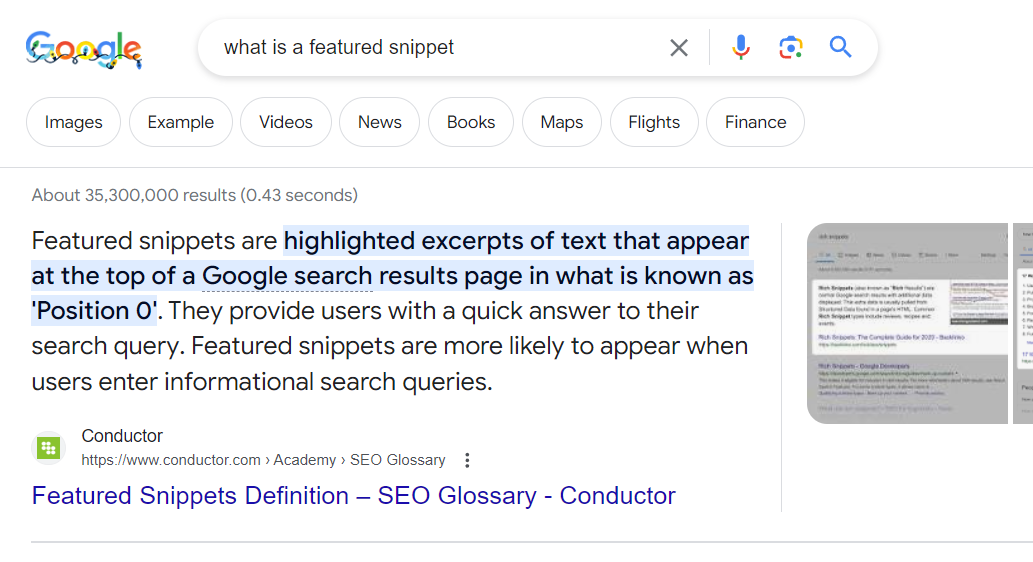Clear the search query text
This screenshot has height=562, width=1033.
pyautogui.click(x=679, y=48)
